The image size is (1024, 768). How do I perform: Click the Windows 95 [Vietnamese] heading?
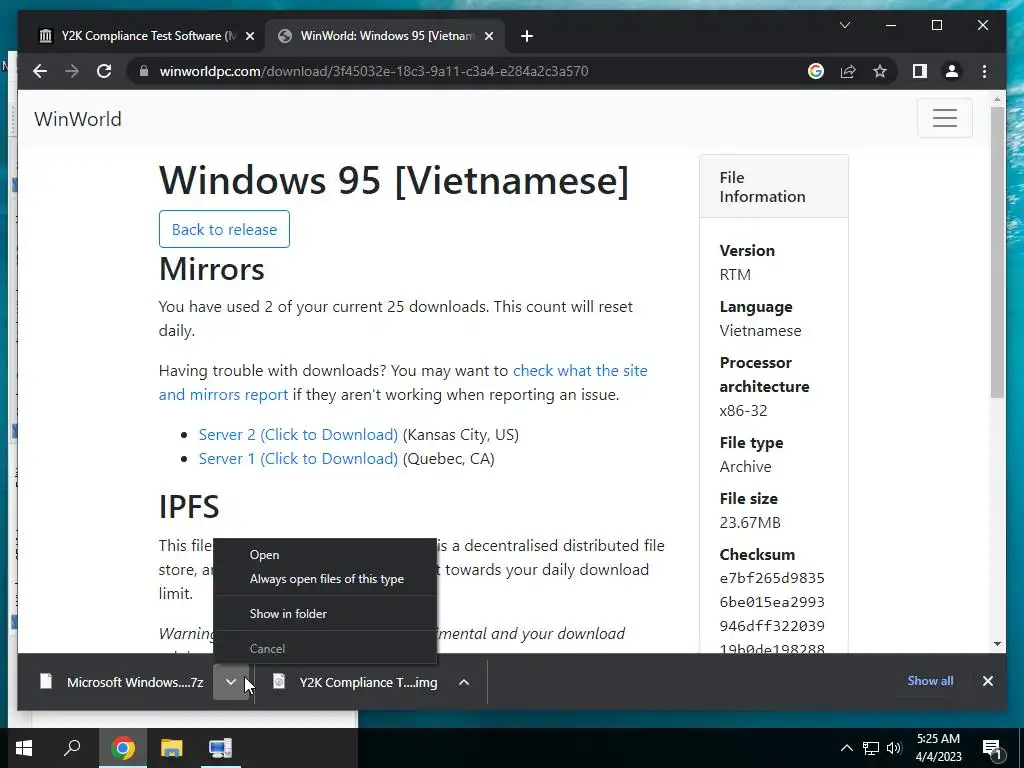click(394, 180)
